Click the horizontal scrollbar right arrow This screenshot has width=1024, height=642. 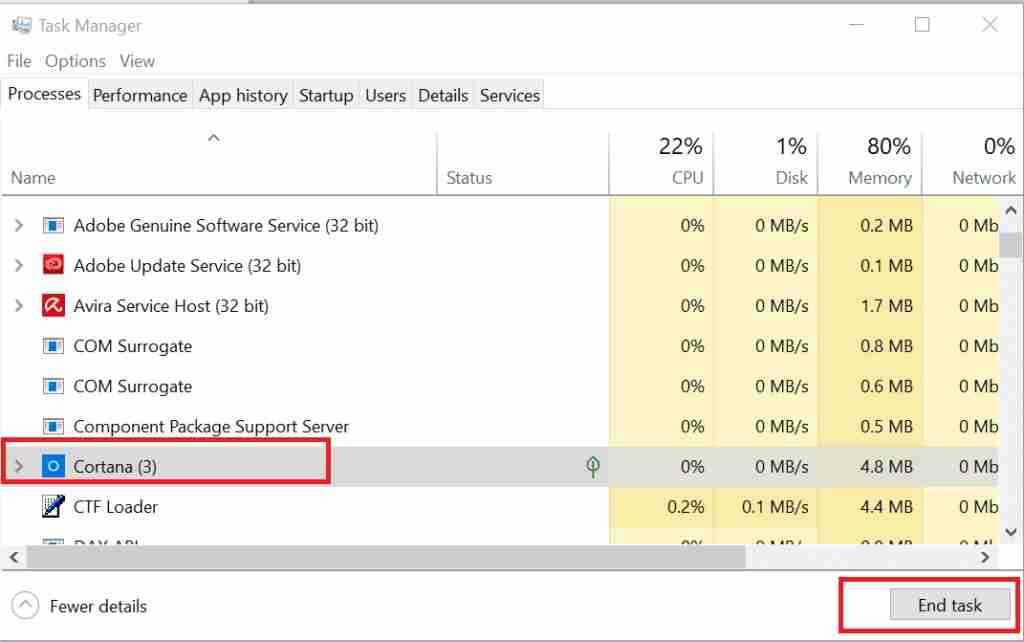pyautogui.click(x=985, y=557)
